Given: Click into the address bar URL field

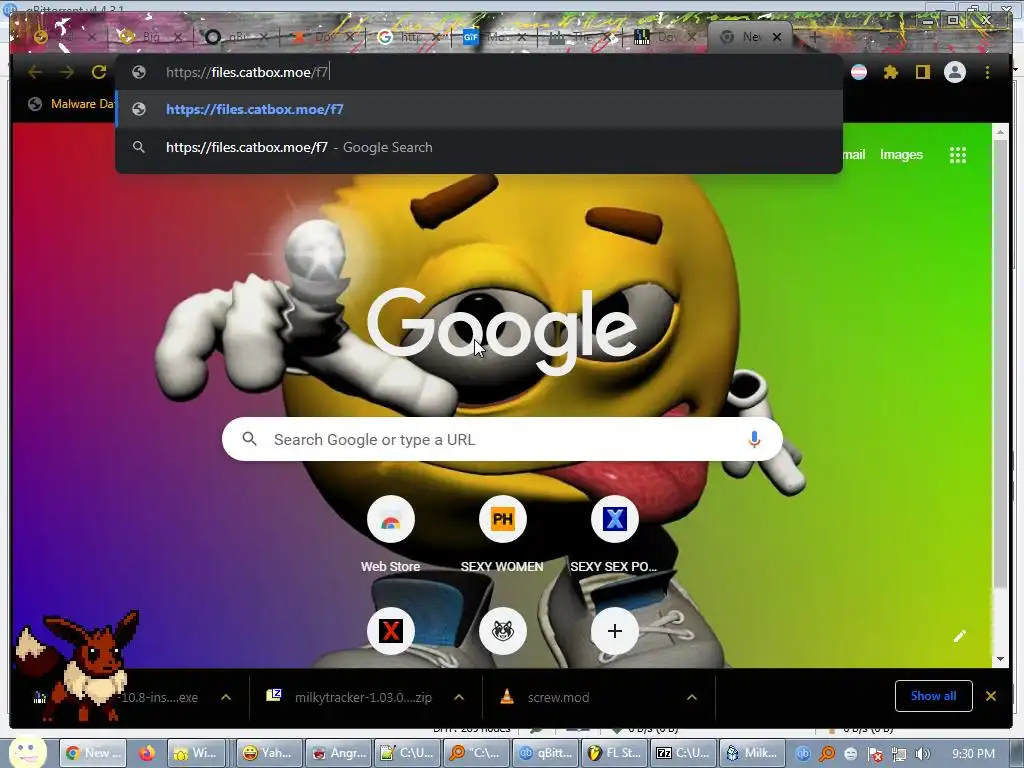Looking at the screenshot, I should (479, 72).
